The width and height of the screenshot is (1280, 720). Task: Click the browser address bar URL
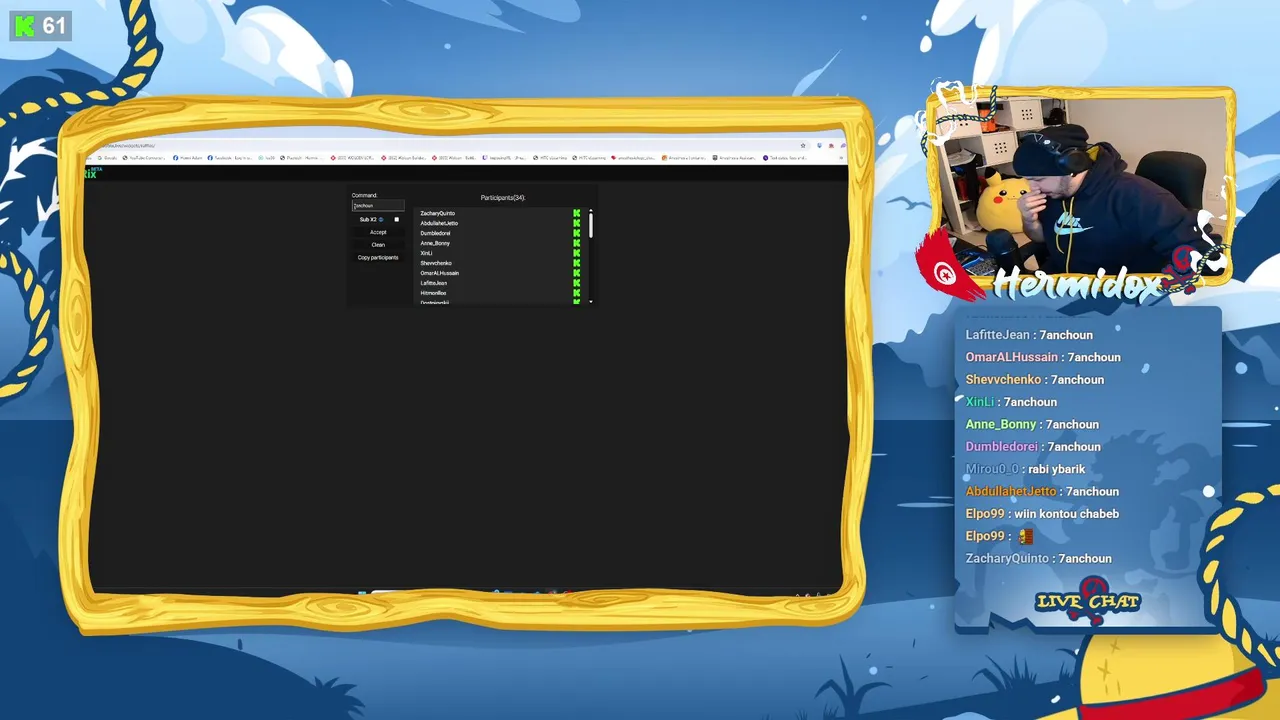127,145
